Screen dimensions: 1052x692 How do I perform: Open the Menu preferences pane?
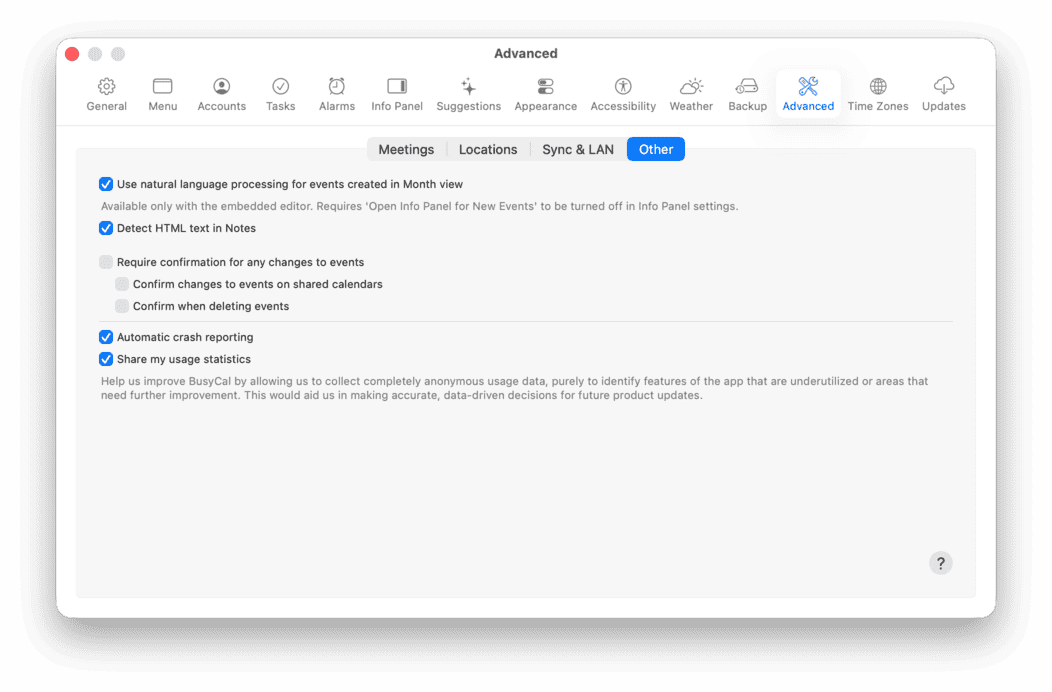click(x=162, y=87)
